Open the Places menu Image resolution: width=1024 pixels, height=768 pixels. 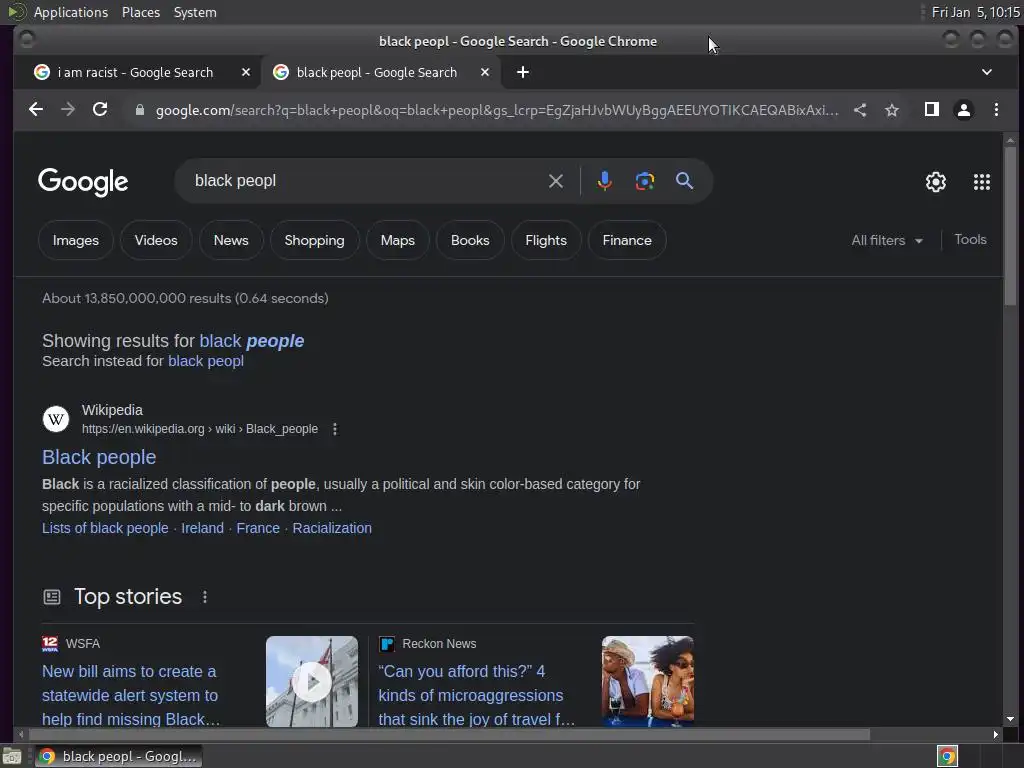141,12
